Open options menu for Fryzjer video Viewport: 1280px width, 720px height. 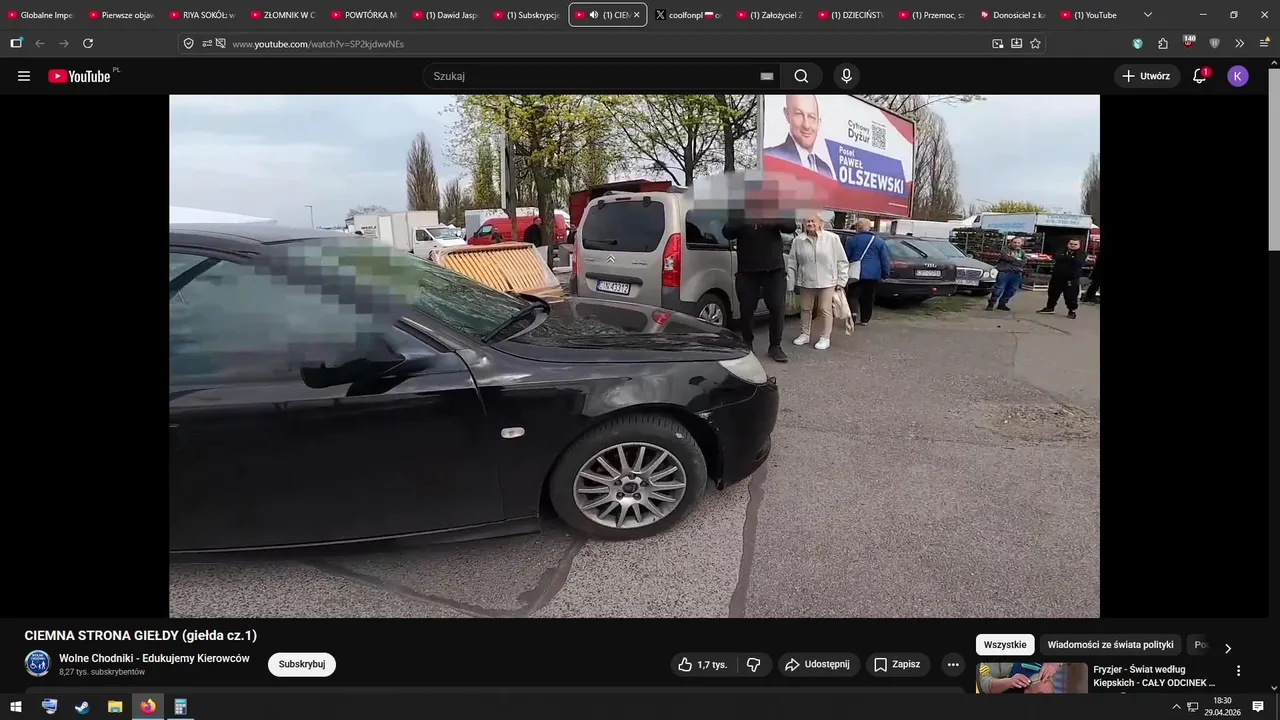1238,671
